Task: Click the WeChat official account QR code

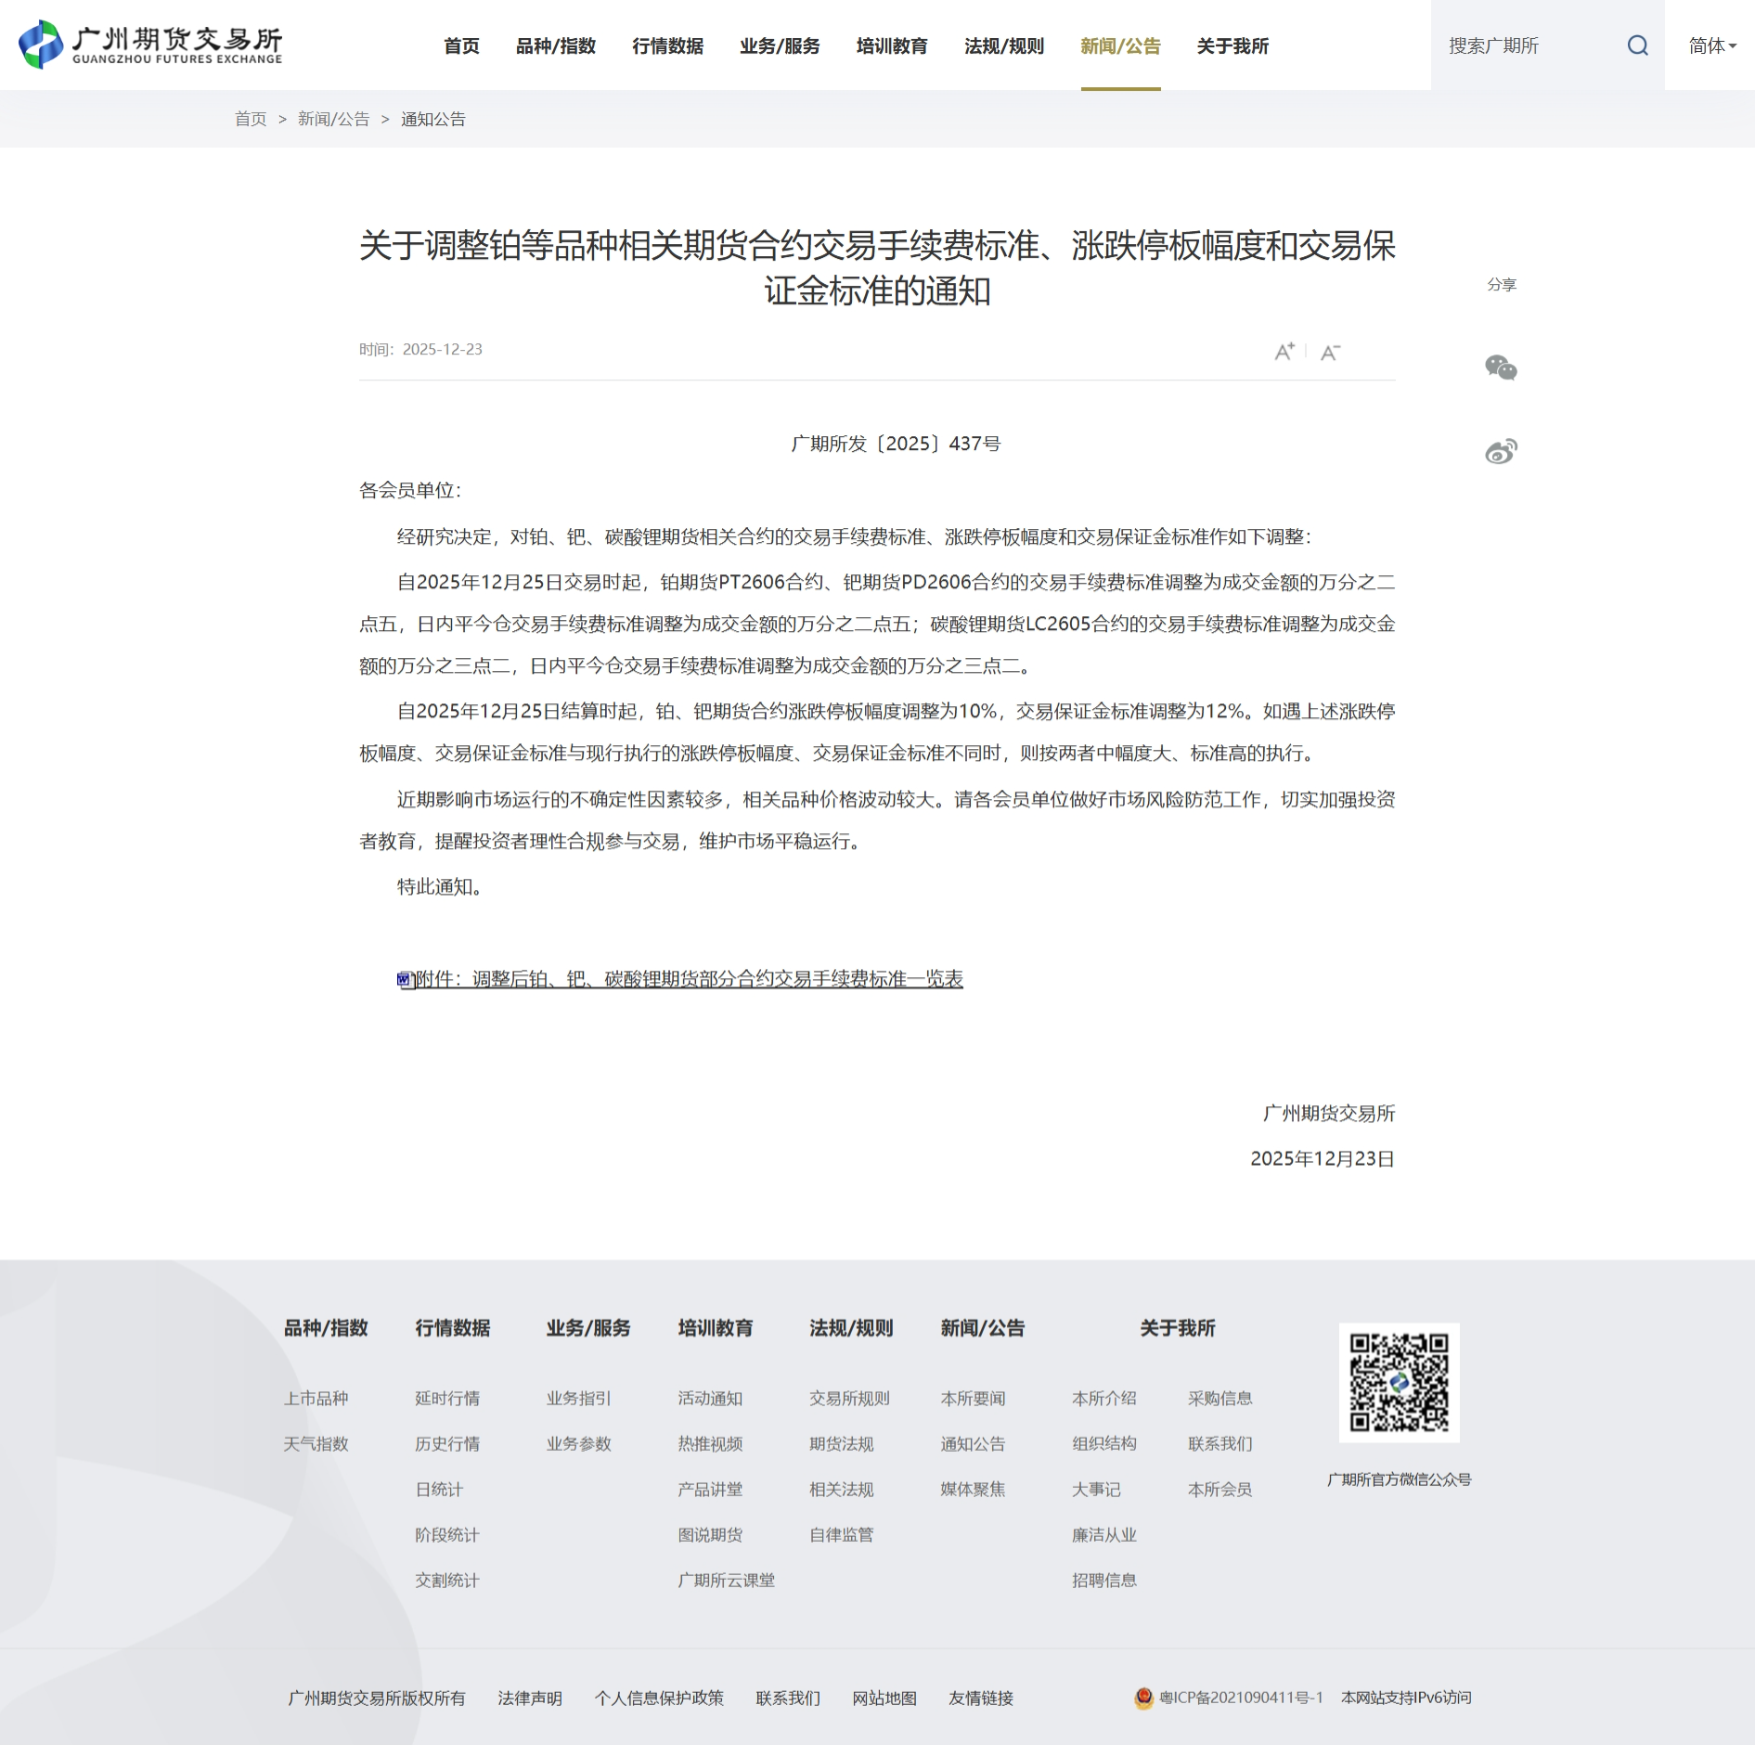Action: [1398, 1382]
